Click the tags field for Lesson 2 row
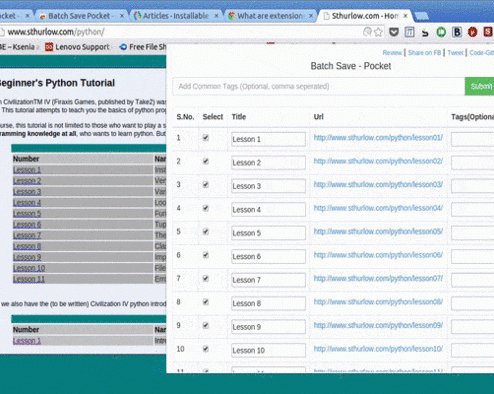Viewport: 494px width, 394px height. point(472,163)
